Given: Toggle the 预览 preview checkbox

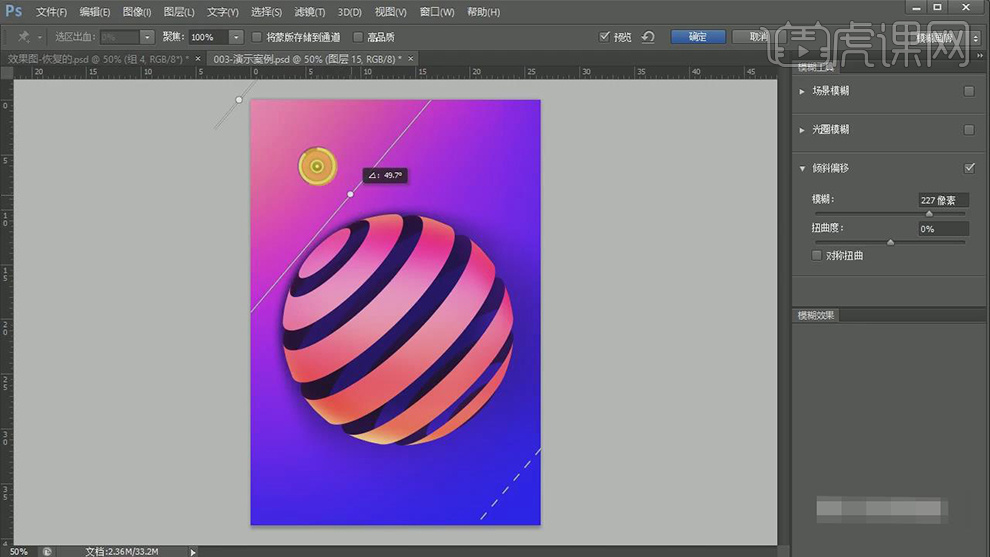Looking at the screenshot, I should tap(604, 37).
